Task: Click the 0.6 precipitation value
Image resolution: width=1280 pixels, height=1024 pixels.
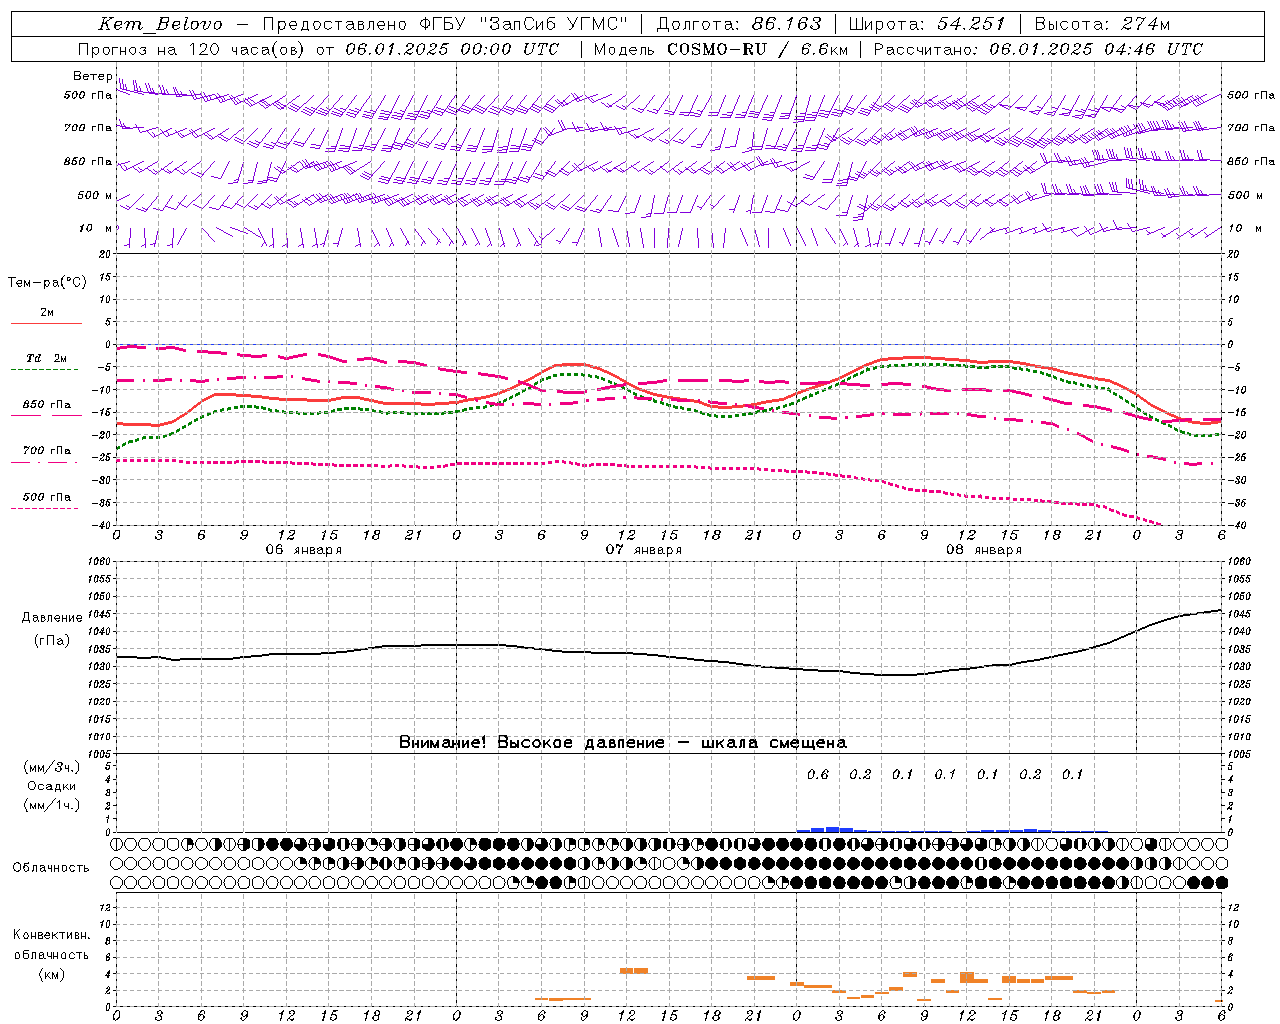Action: click(x=818, y=774)
